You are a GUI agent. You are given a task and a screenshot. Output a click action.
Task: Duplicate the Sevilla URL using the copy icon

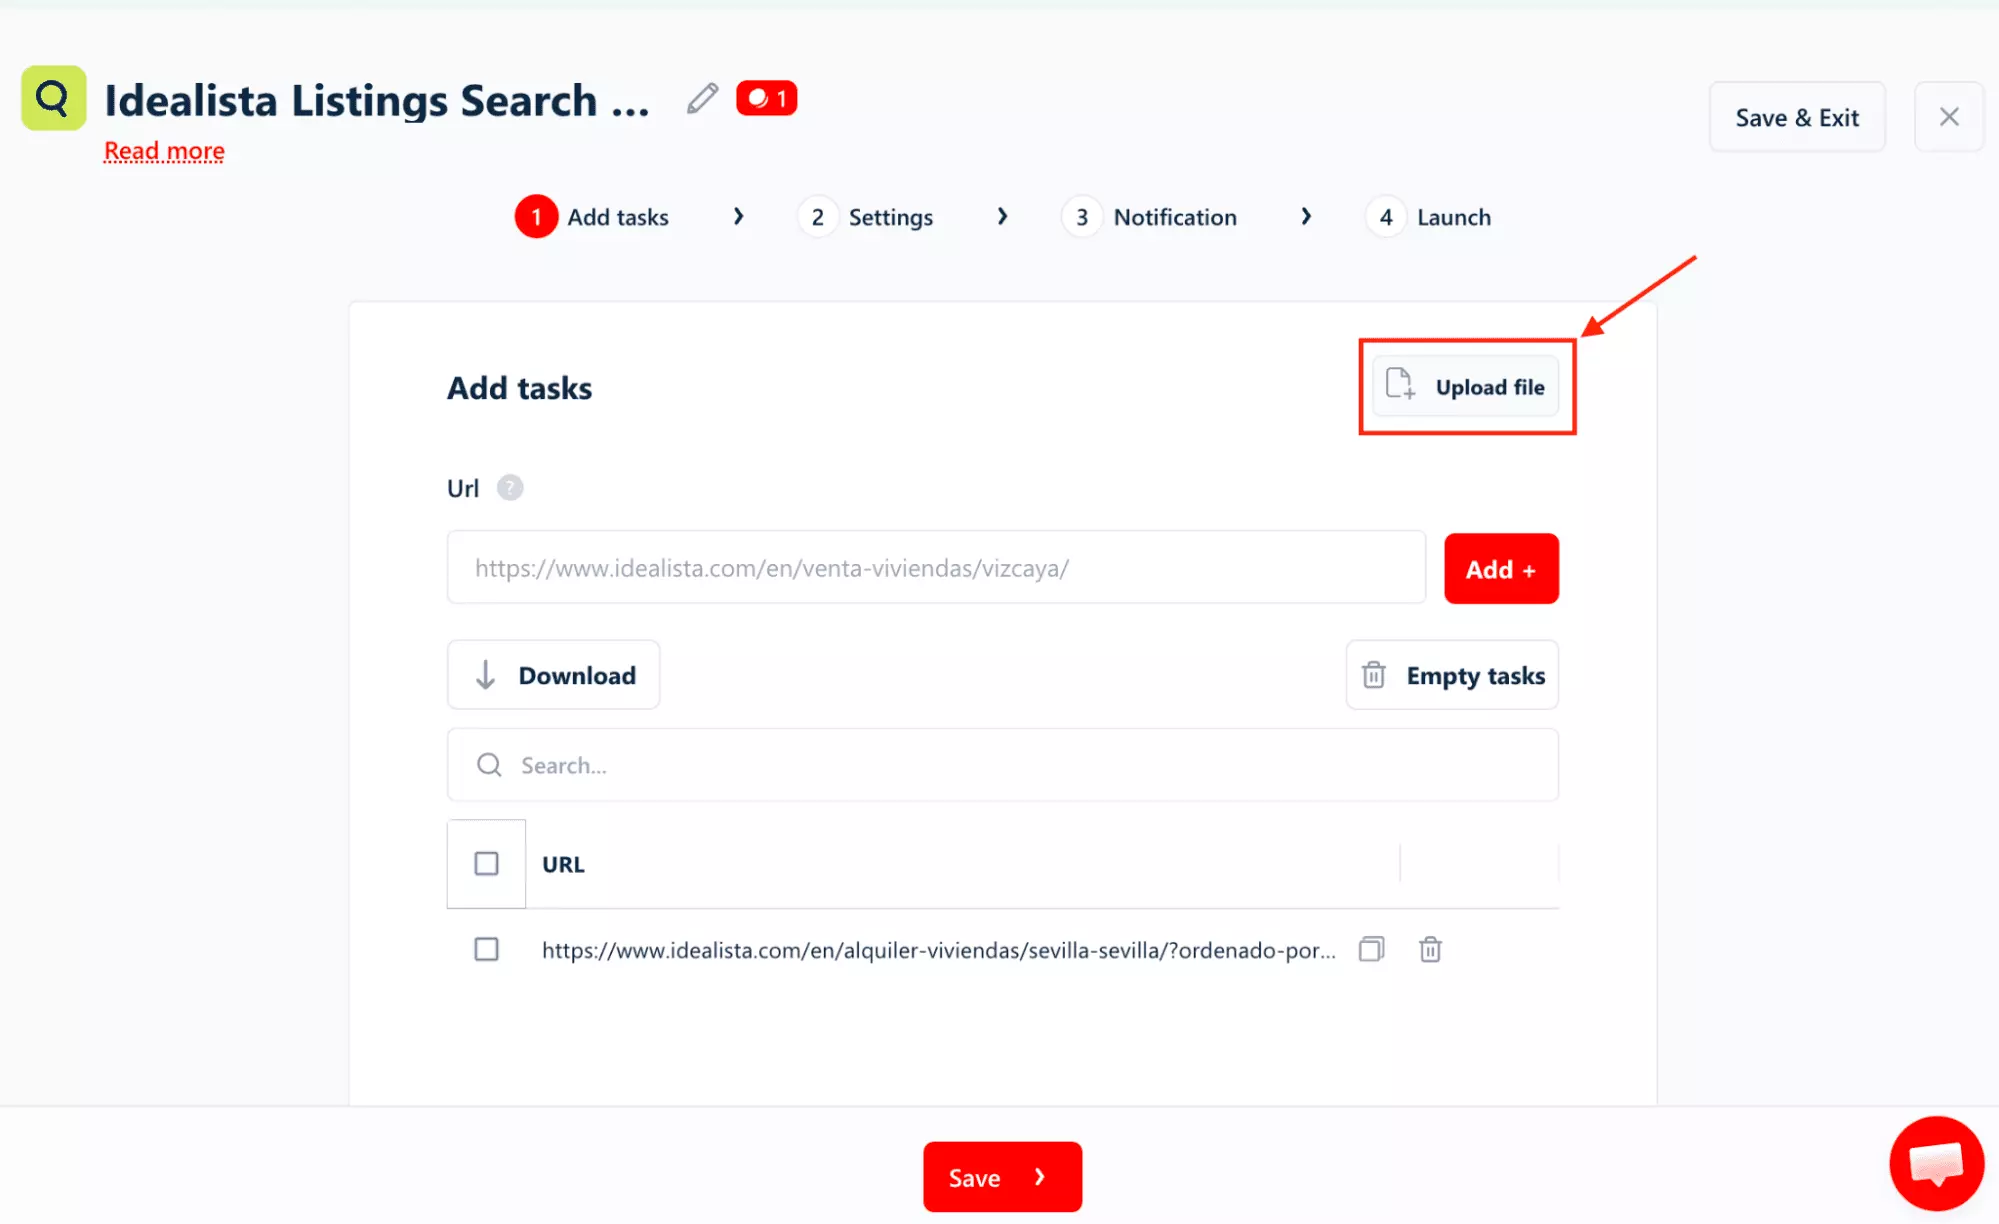pyautogui.click(x=1371, y=949)
